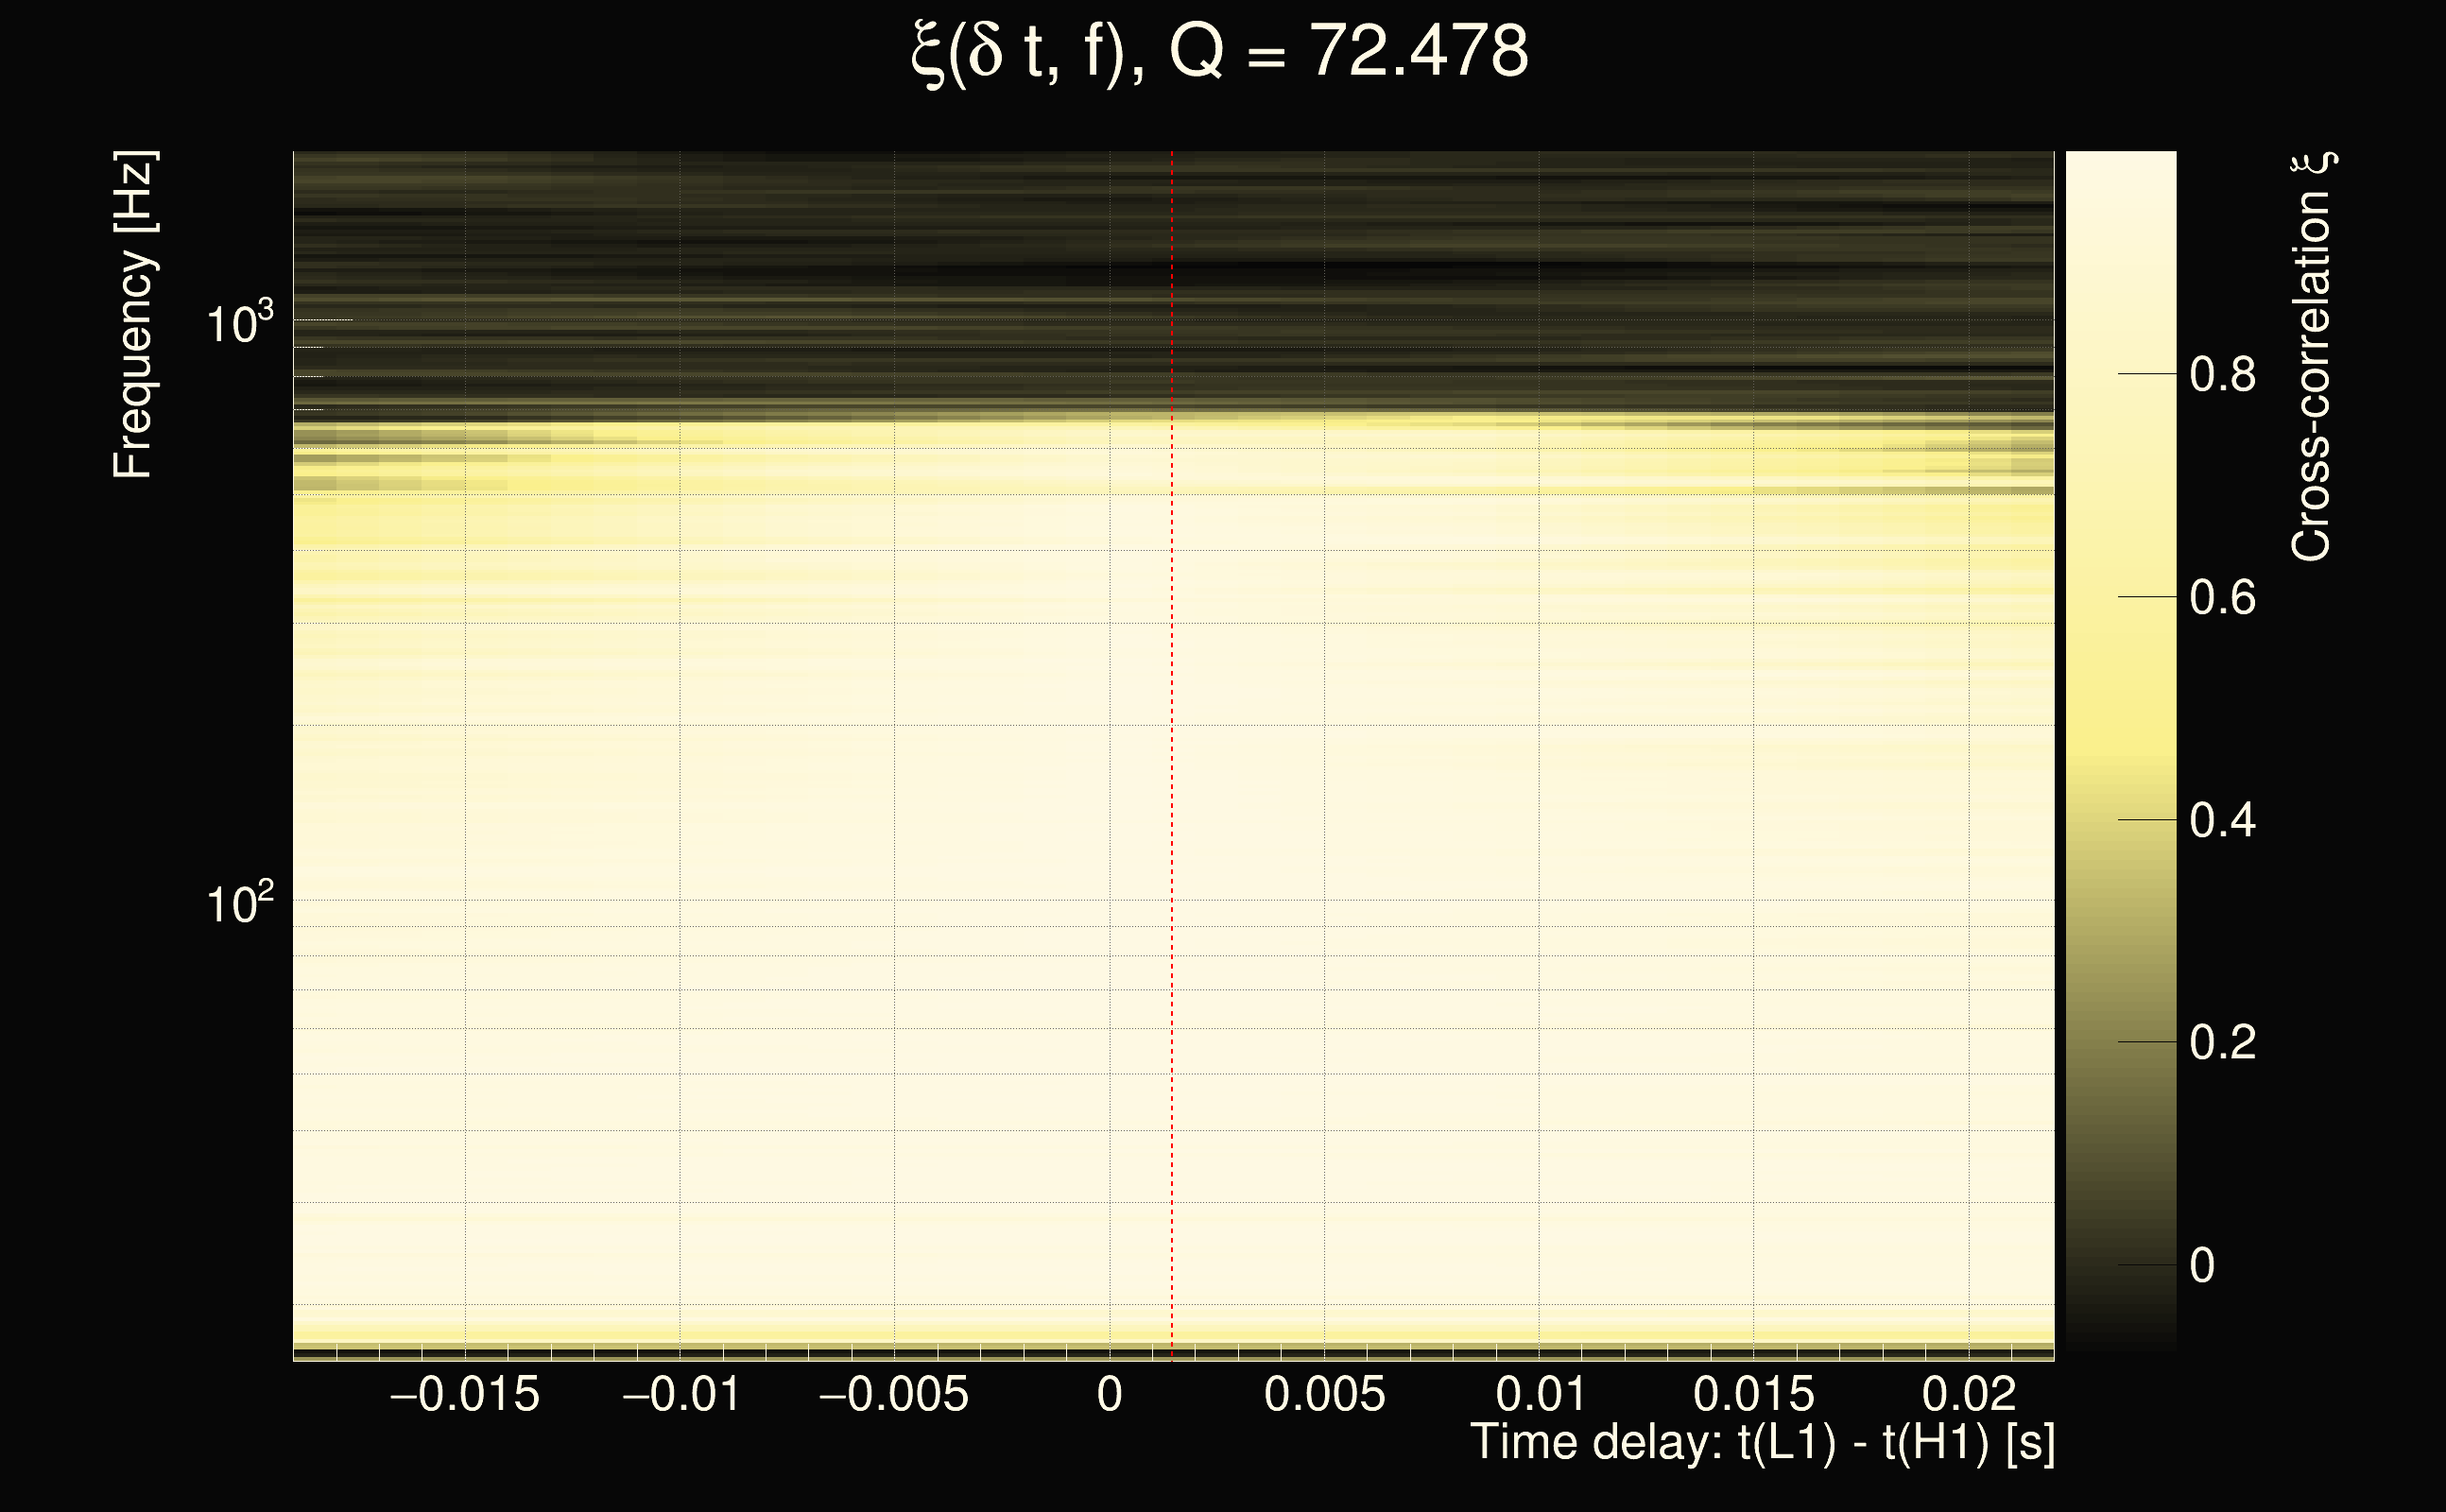
Task: Click the -0.015 time delay tick label
Action: (465, 1395)
